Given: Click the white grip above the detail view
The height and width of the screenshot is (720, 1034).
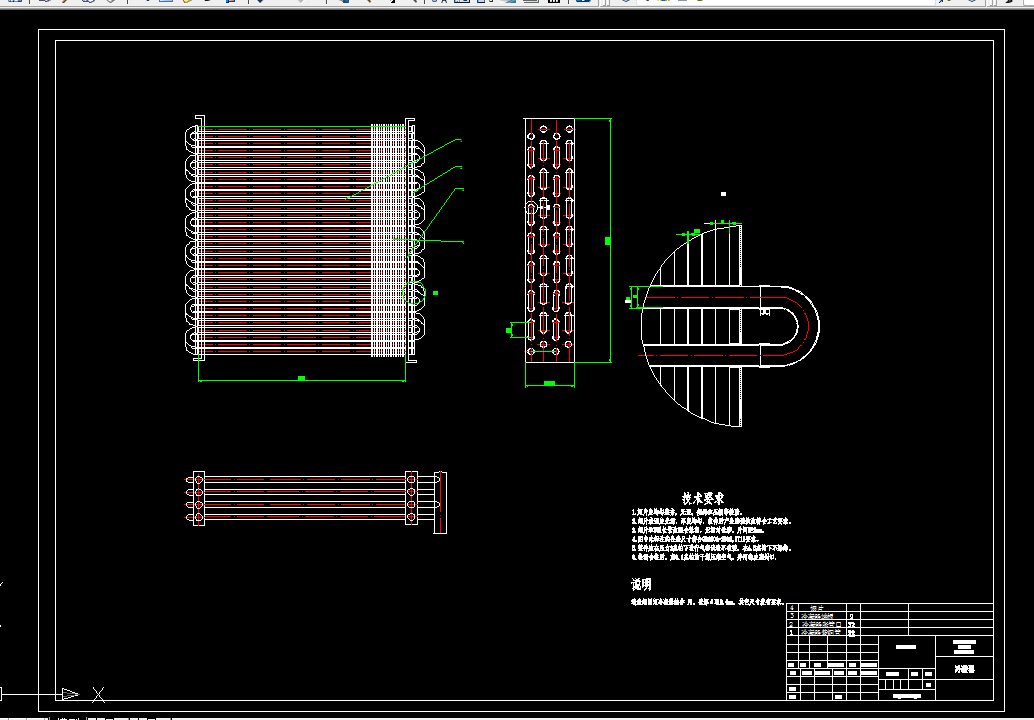Looking at the screenshot, I should pos(723,194).
